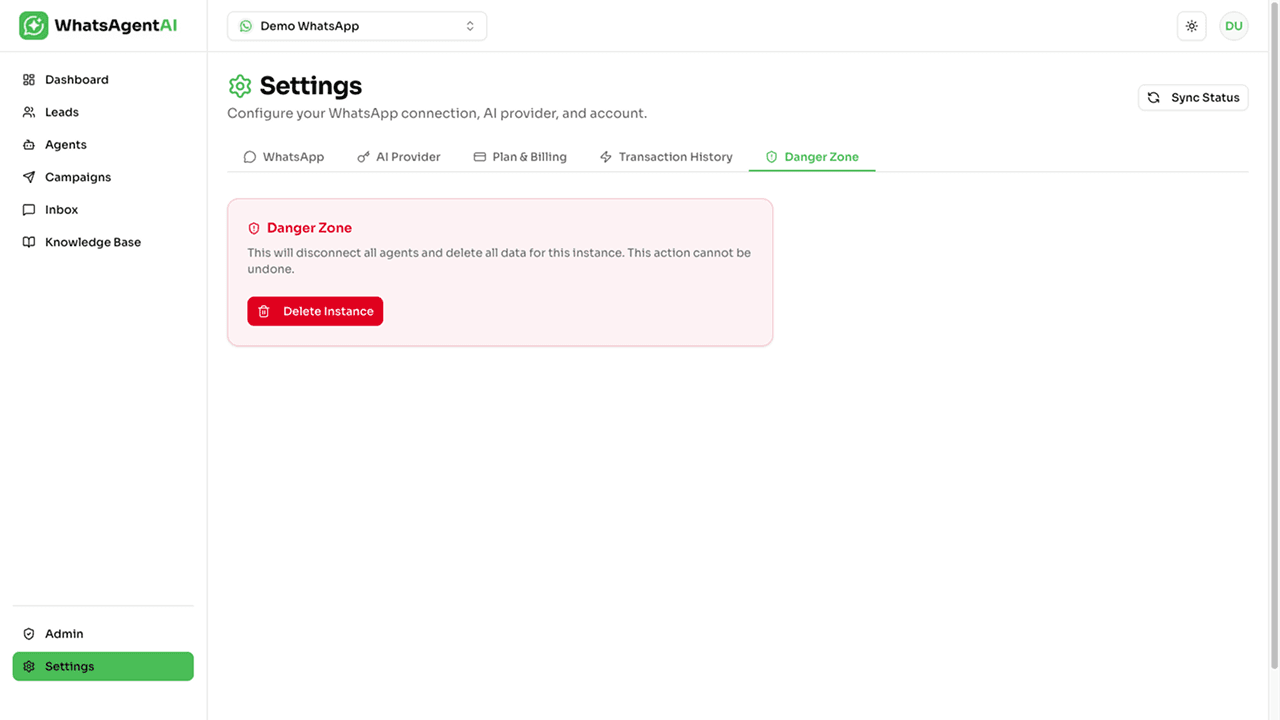Image resolution: width=1280 pixels, height=720 pixels.
Task: Expand the instance selector chevrons
Action: click(470, 26)
